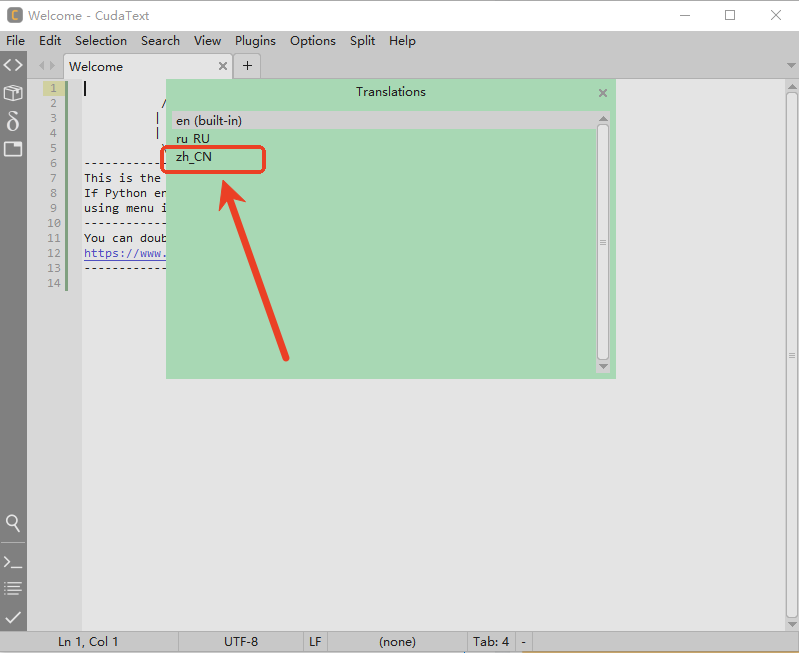This screenshot has height=653, width=799.
Task: Select ru_RU translation
Action: (384, 139)
